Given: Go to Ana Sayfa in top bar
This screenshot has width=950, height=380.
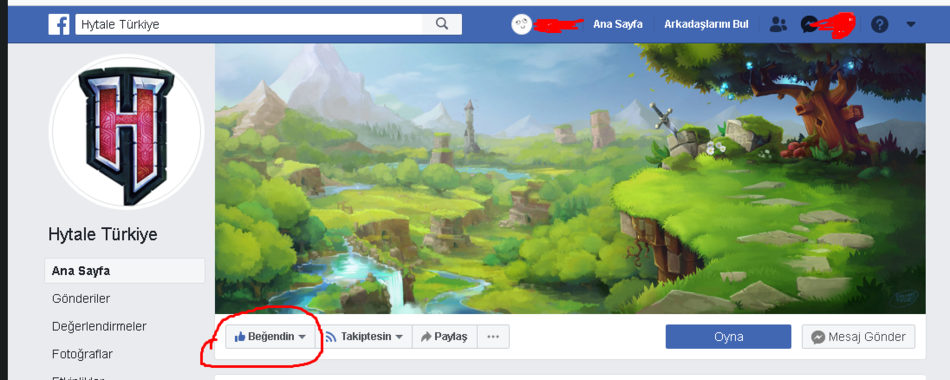Looking at the screenshot, I should coord(617,24).
